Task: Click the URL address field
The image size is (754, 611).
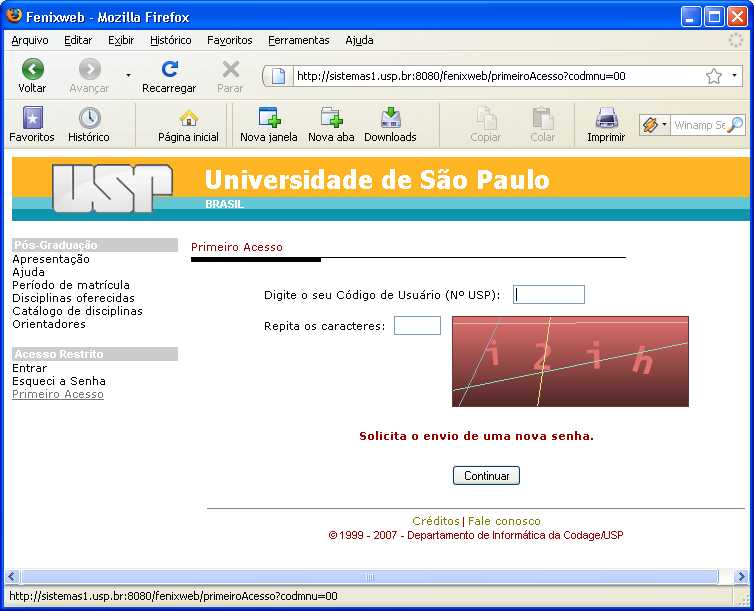Action: pos(498,76)
